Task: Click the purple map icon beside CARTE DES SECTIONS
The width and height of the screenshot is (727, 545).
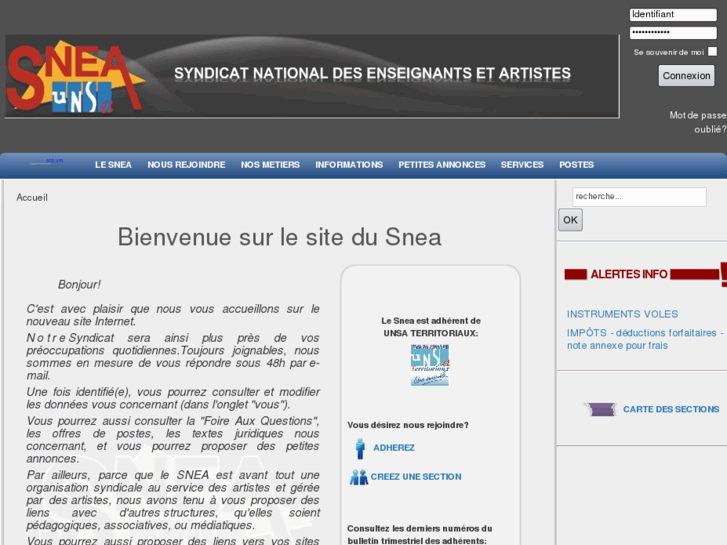Action: tap(600, 410)
